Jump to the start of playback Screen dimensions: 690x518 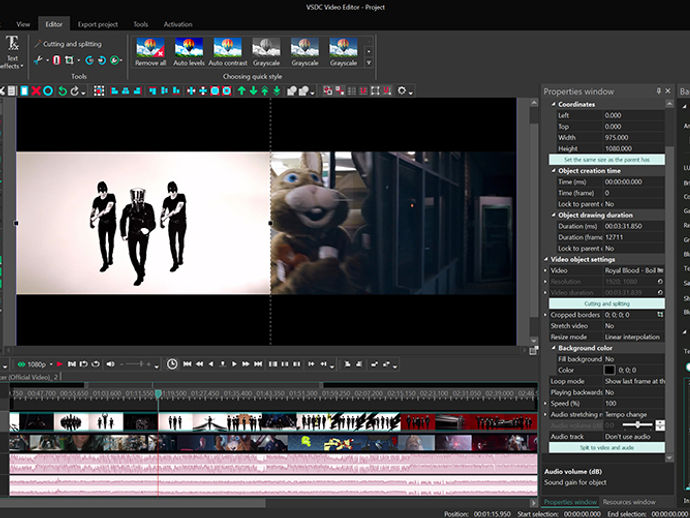tap(187, 364)
